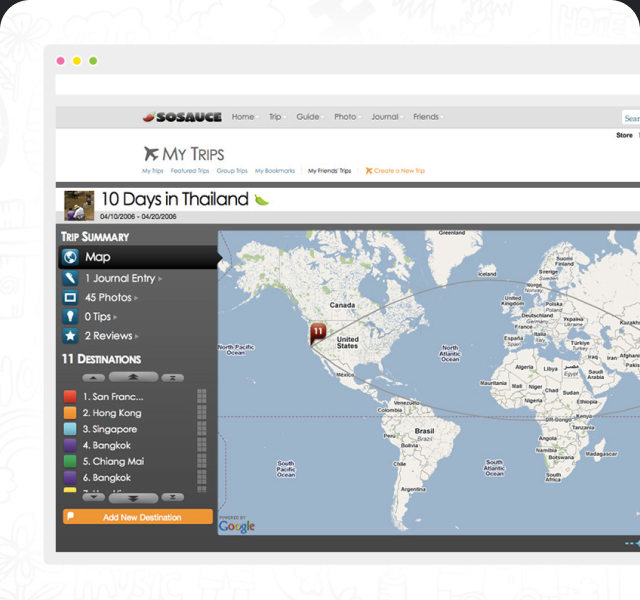
Task: Select destination 6. Bangkok
Action: pos(107,478)
